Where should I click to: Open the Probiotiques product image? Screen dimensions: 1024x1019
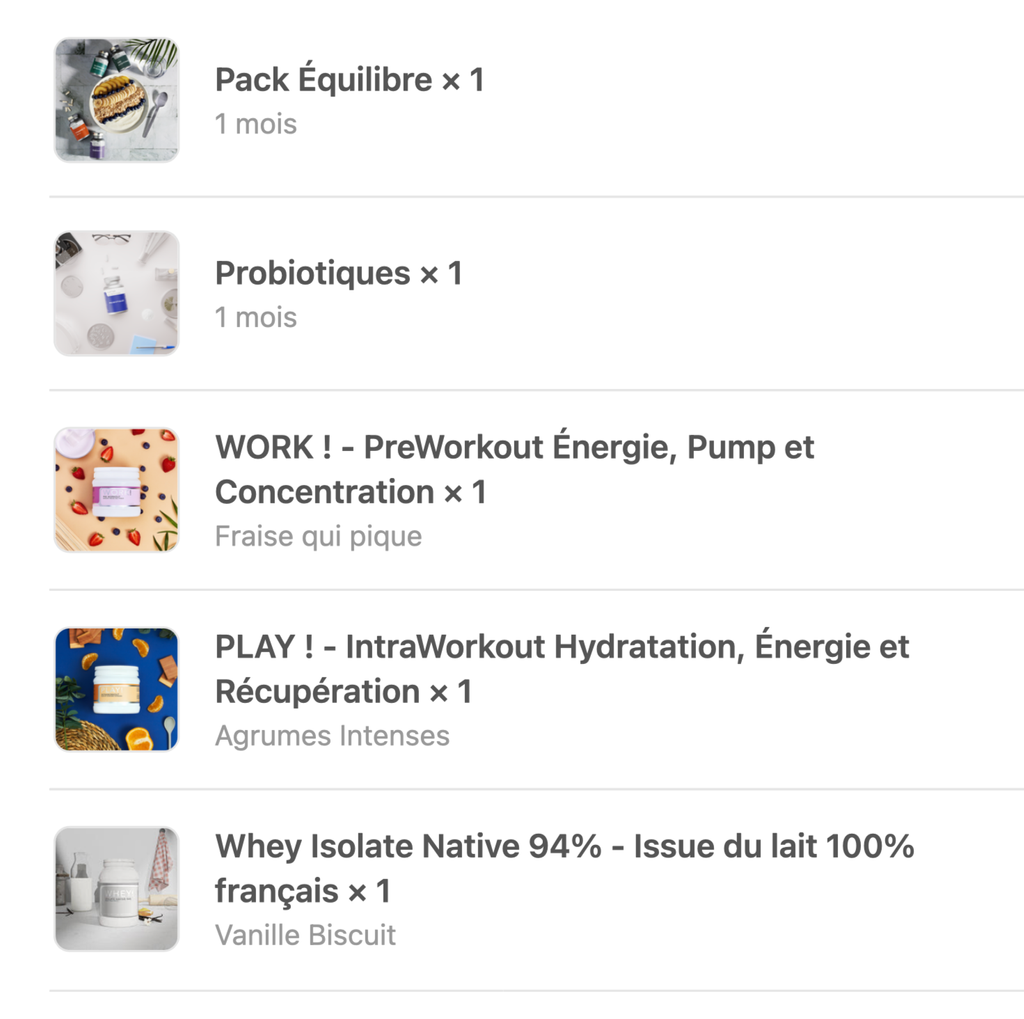pos(116,293)
